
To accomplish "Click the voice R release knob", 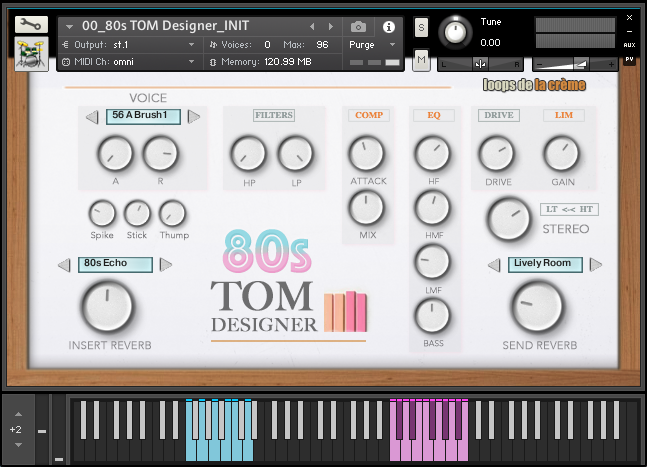I will pos(161,154).
